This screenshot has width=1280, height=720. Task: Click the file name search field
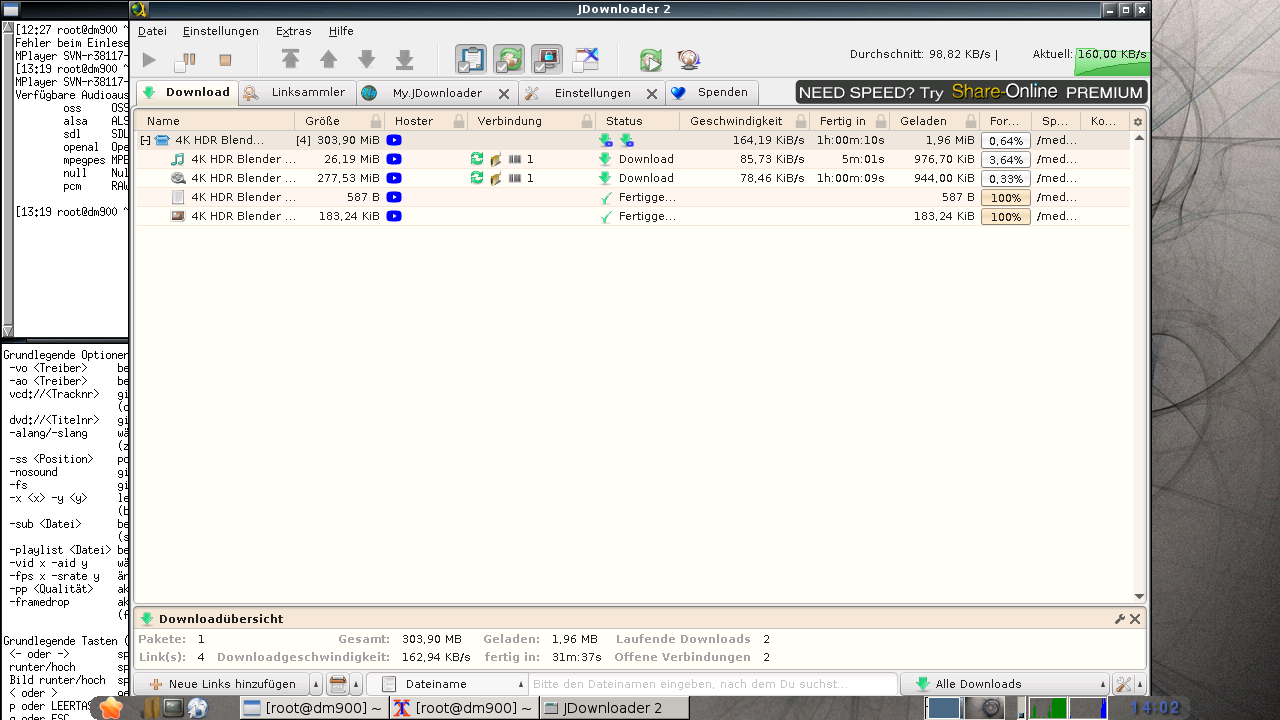(712, 684)
